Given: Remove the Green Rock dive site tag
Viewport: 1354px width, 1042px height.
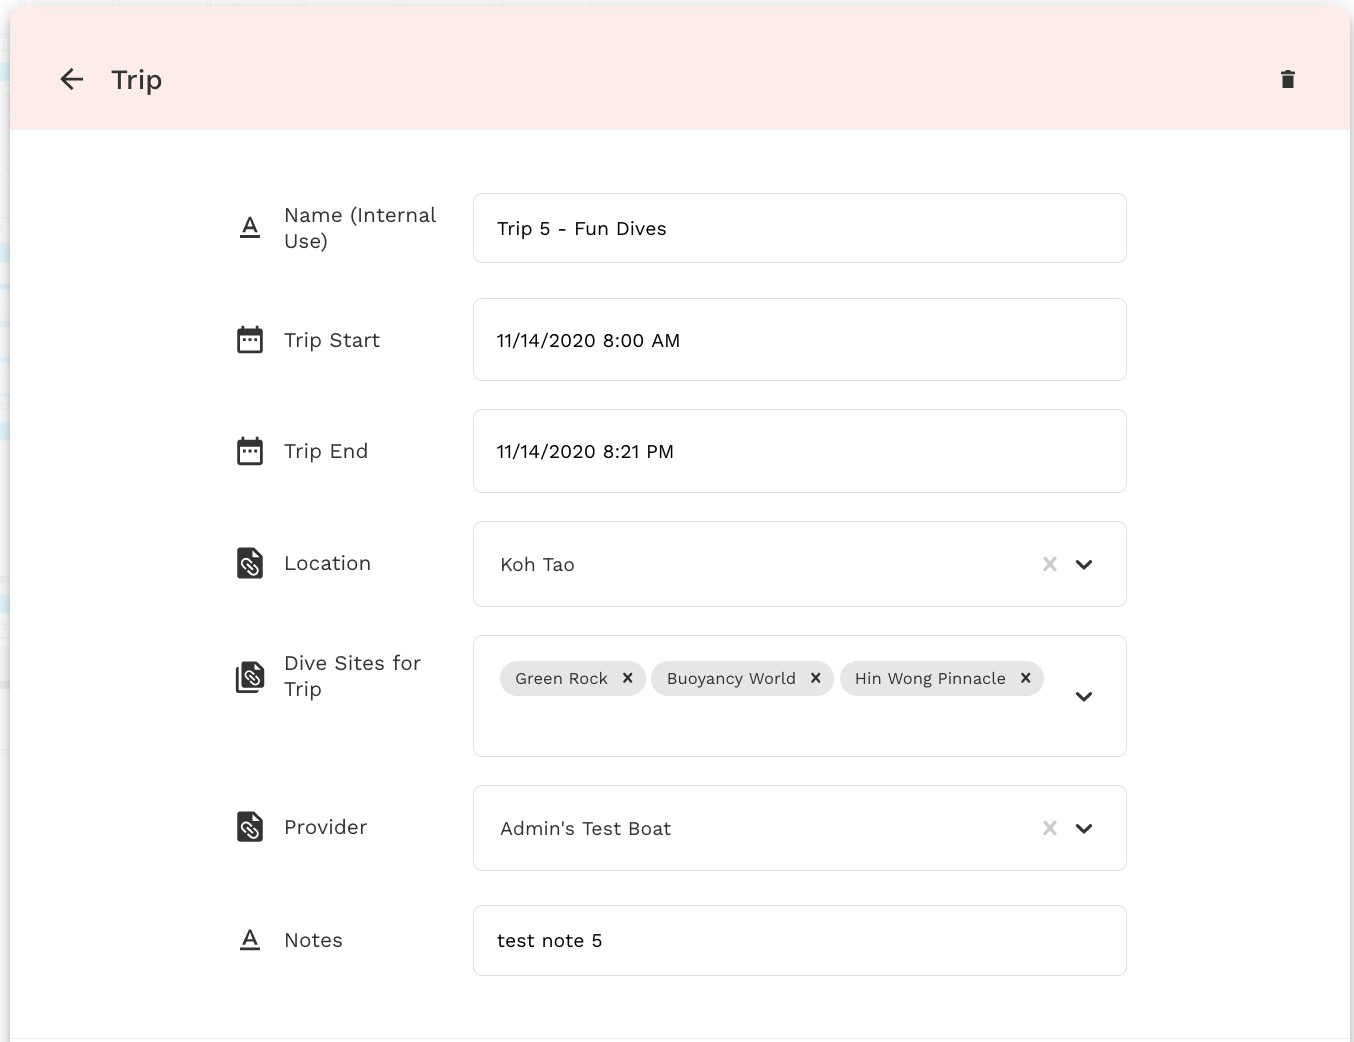Looking at the screenshot, I should [628, 678].
